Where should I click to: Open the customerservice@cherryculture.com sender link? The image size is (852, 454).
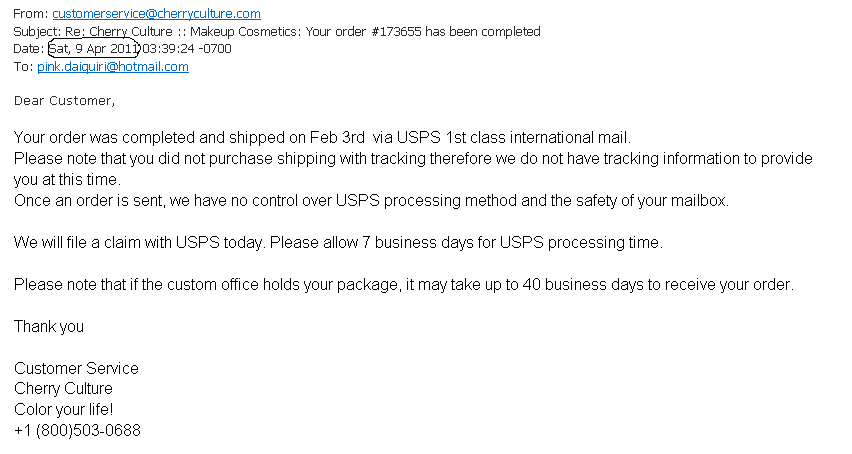point(156,14)
